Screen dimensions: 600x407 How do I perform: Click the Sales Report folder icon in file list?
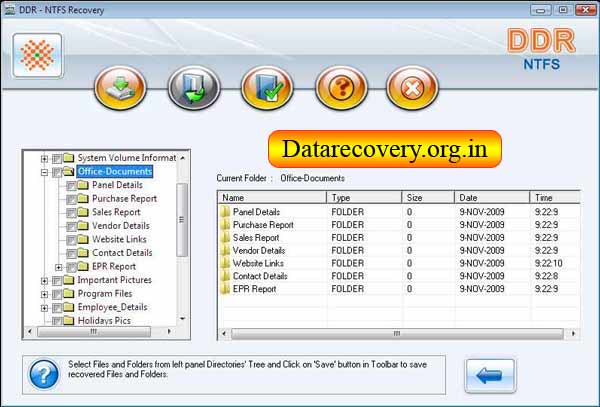(x=225, y=238)
